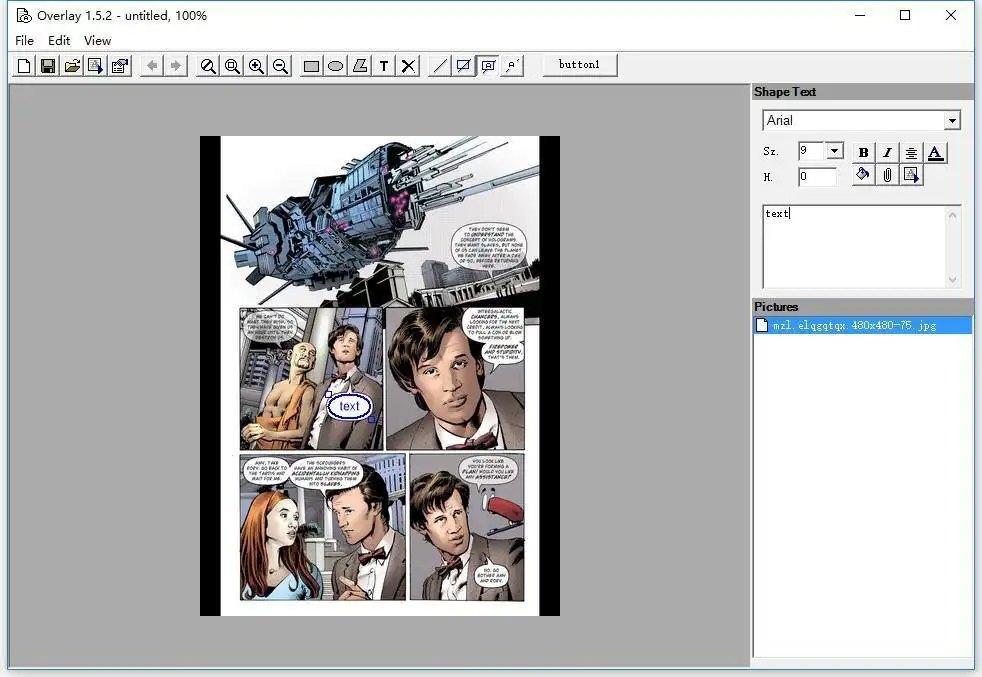Maximize the Overlay window
The image size is (982, 677).
point(905,16)
